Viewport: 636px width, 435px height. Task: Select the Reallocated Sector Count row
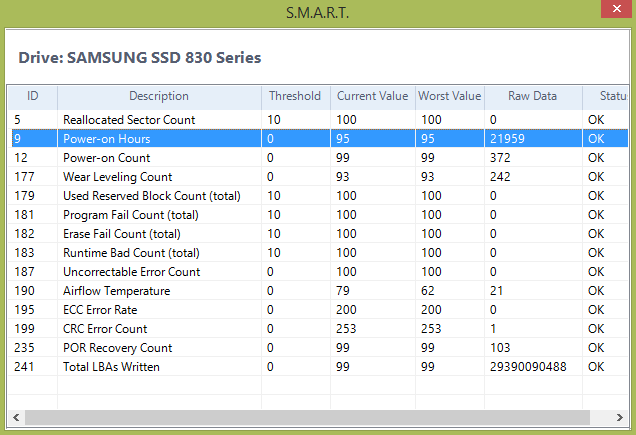[318, 120]
